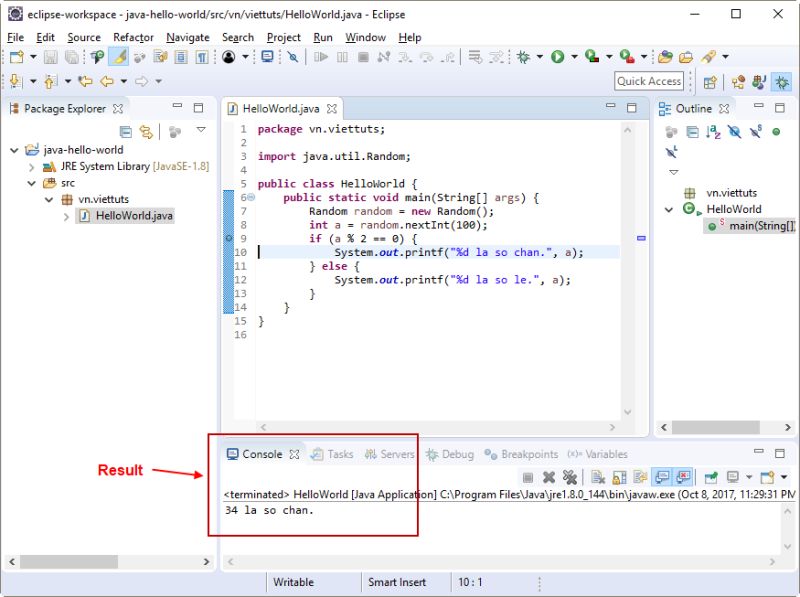Click Terminate square icon in Console
Screen dimensions: 800x597
(528, 477)
